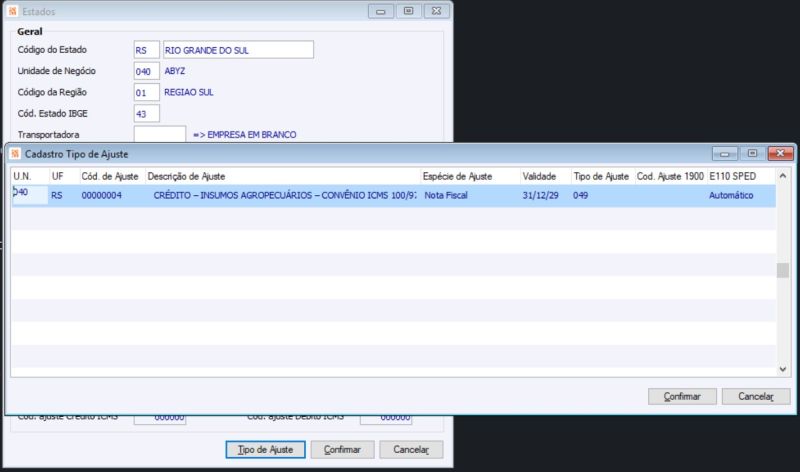Screen dimensions: 800x472
Task: Click the grid scrollbar down arrow
Action: pyautogui.click(x=783, y=369)
